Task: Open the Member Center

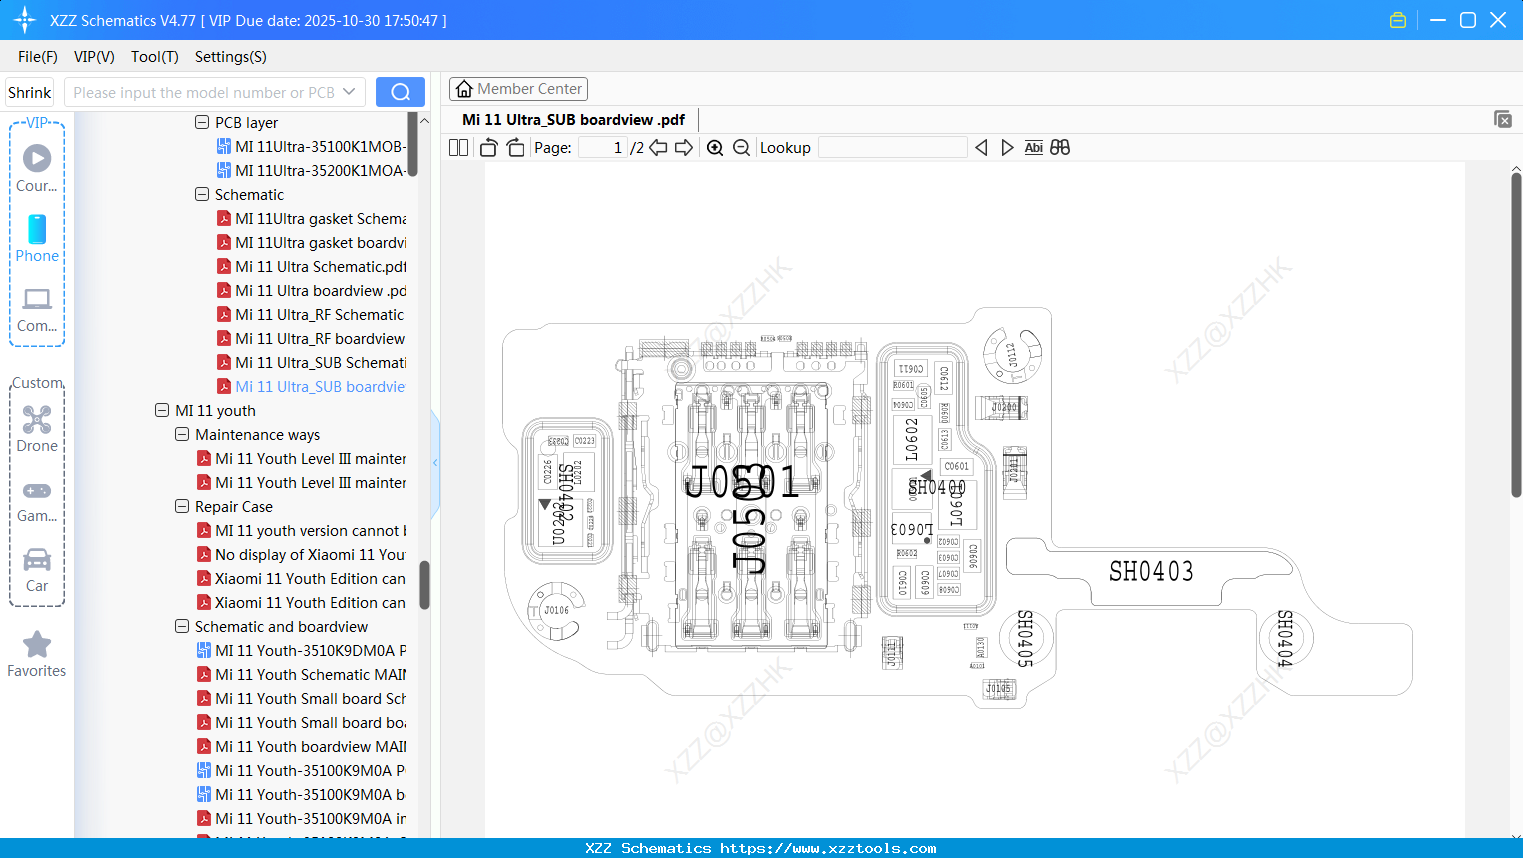Action: click(518, 88)
